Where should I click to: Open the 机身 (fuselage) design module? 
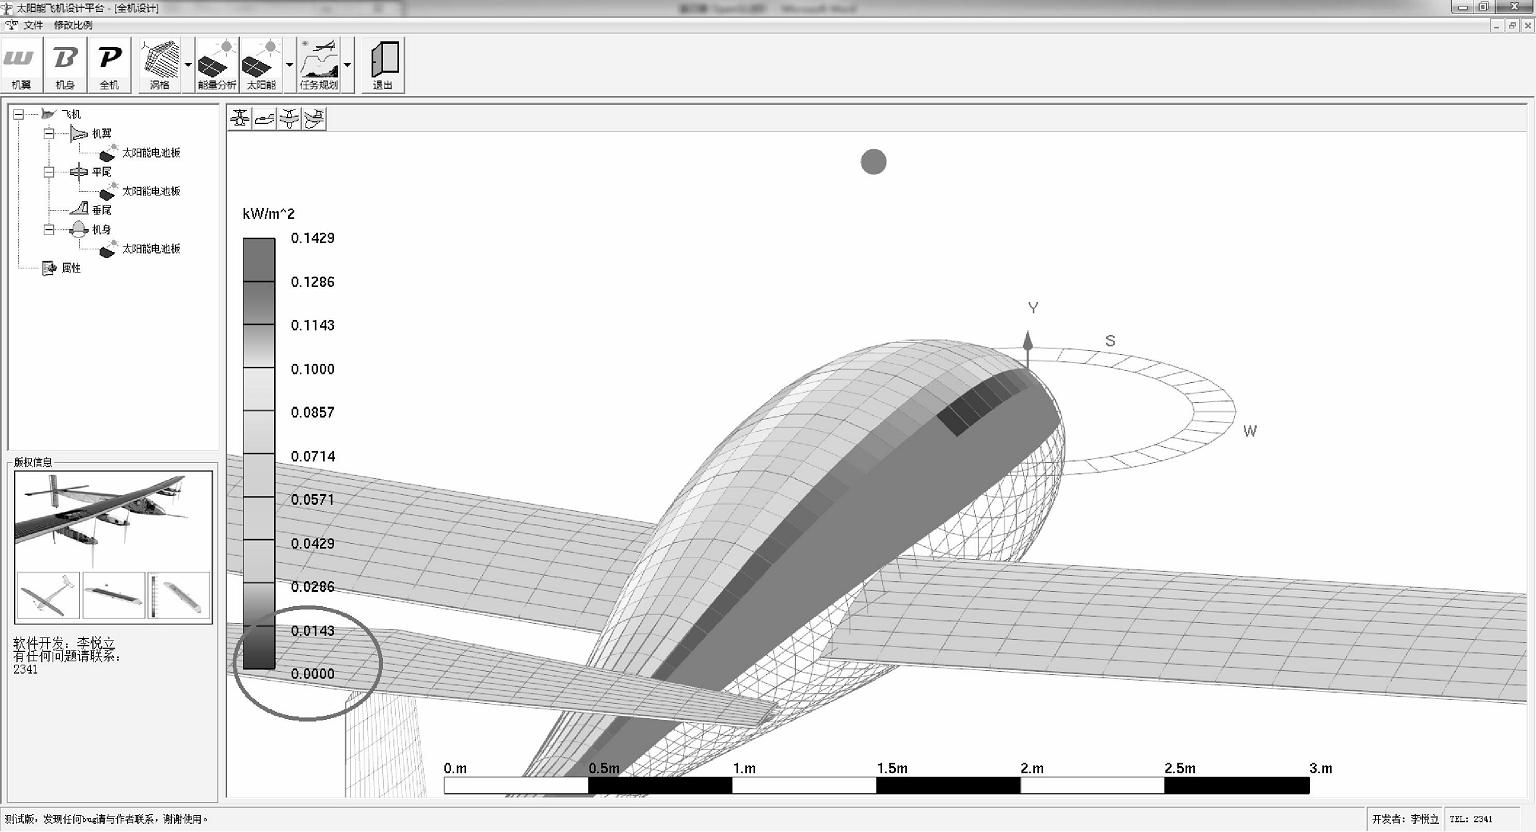(65, 66)
